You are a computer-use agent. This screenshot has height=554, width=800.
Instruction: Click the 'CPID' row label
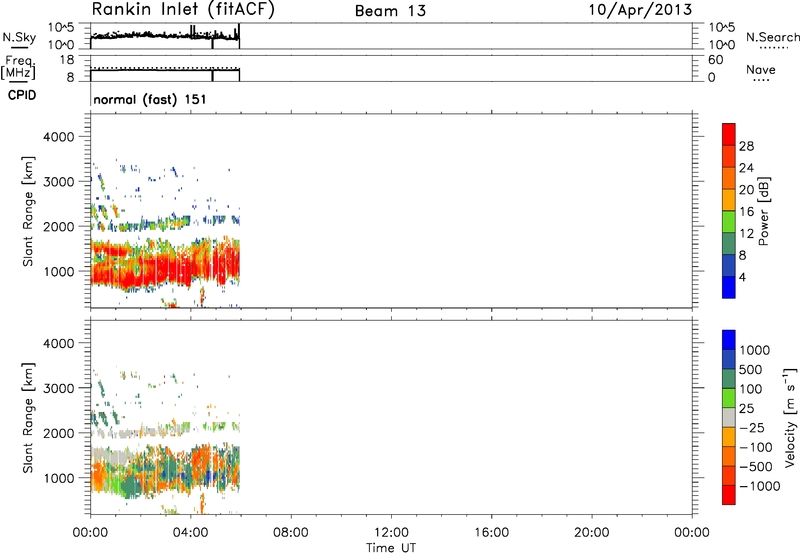point(22,95)
